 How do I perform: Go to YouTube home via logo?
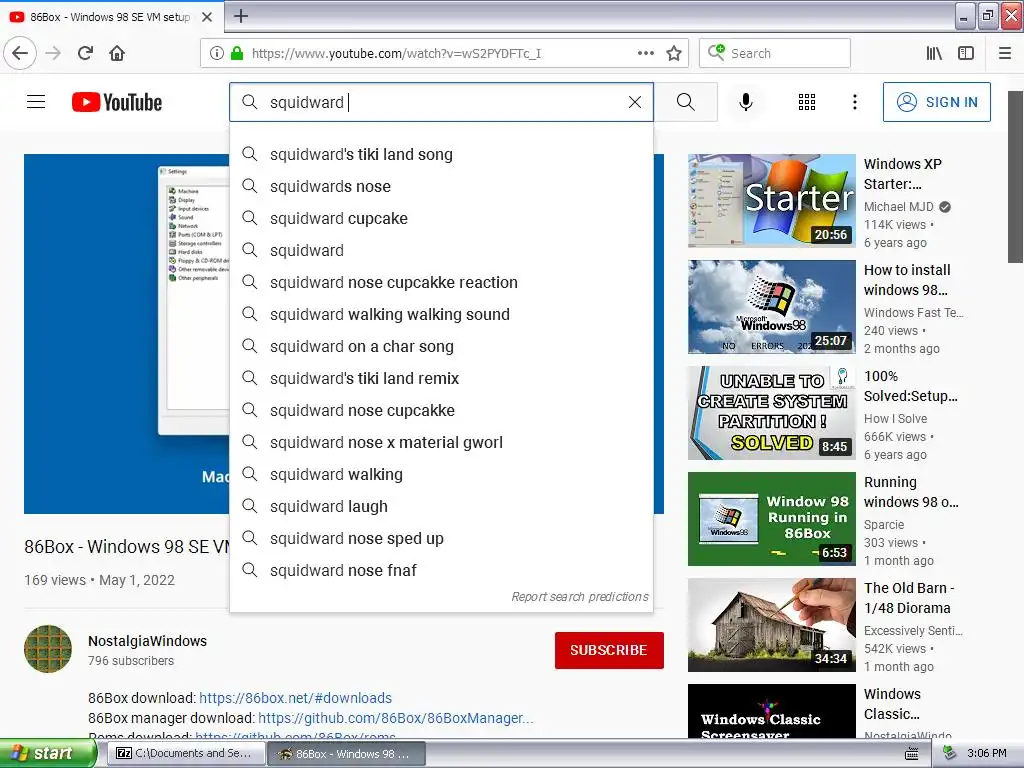(117, 102)
